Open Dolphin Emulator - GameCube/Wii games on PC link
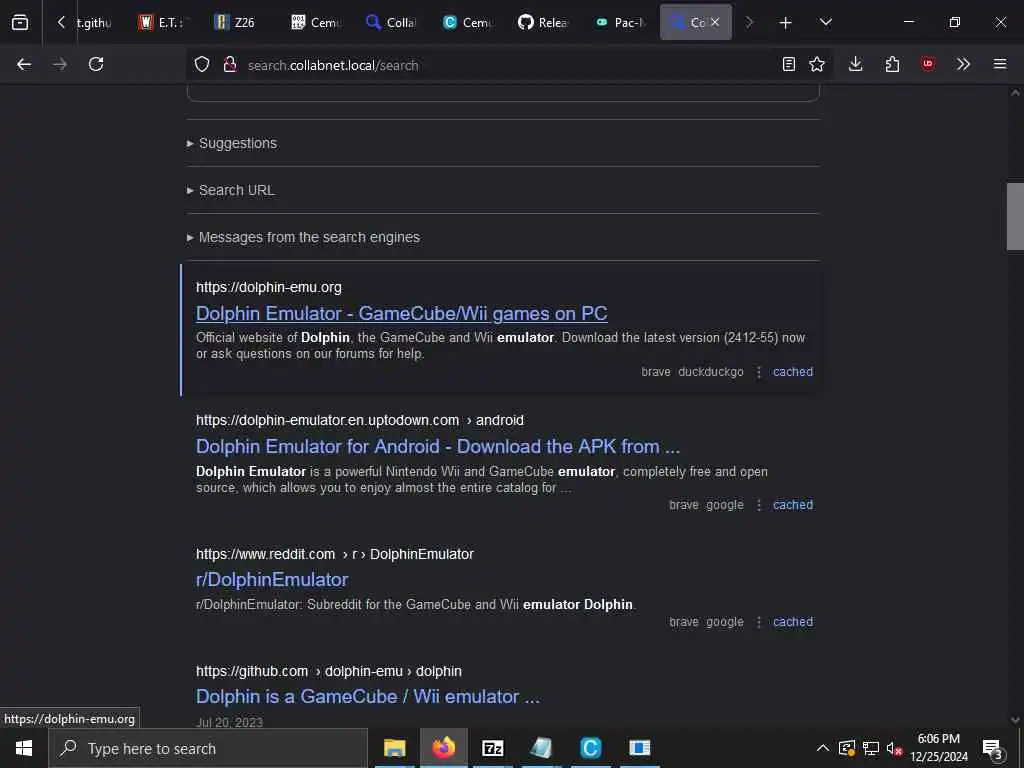This screenshot has height=768, width=1024. coord(402,313)
